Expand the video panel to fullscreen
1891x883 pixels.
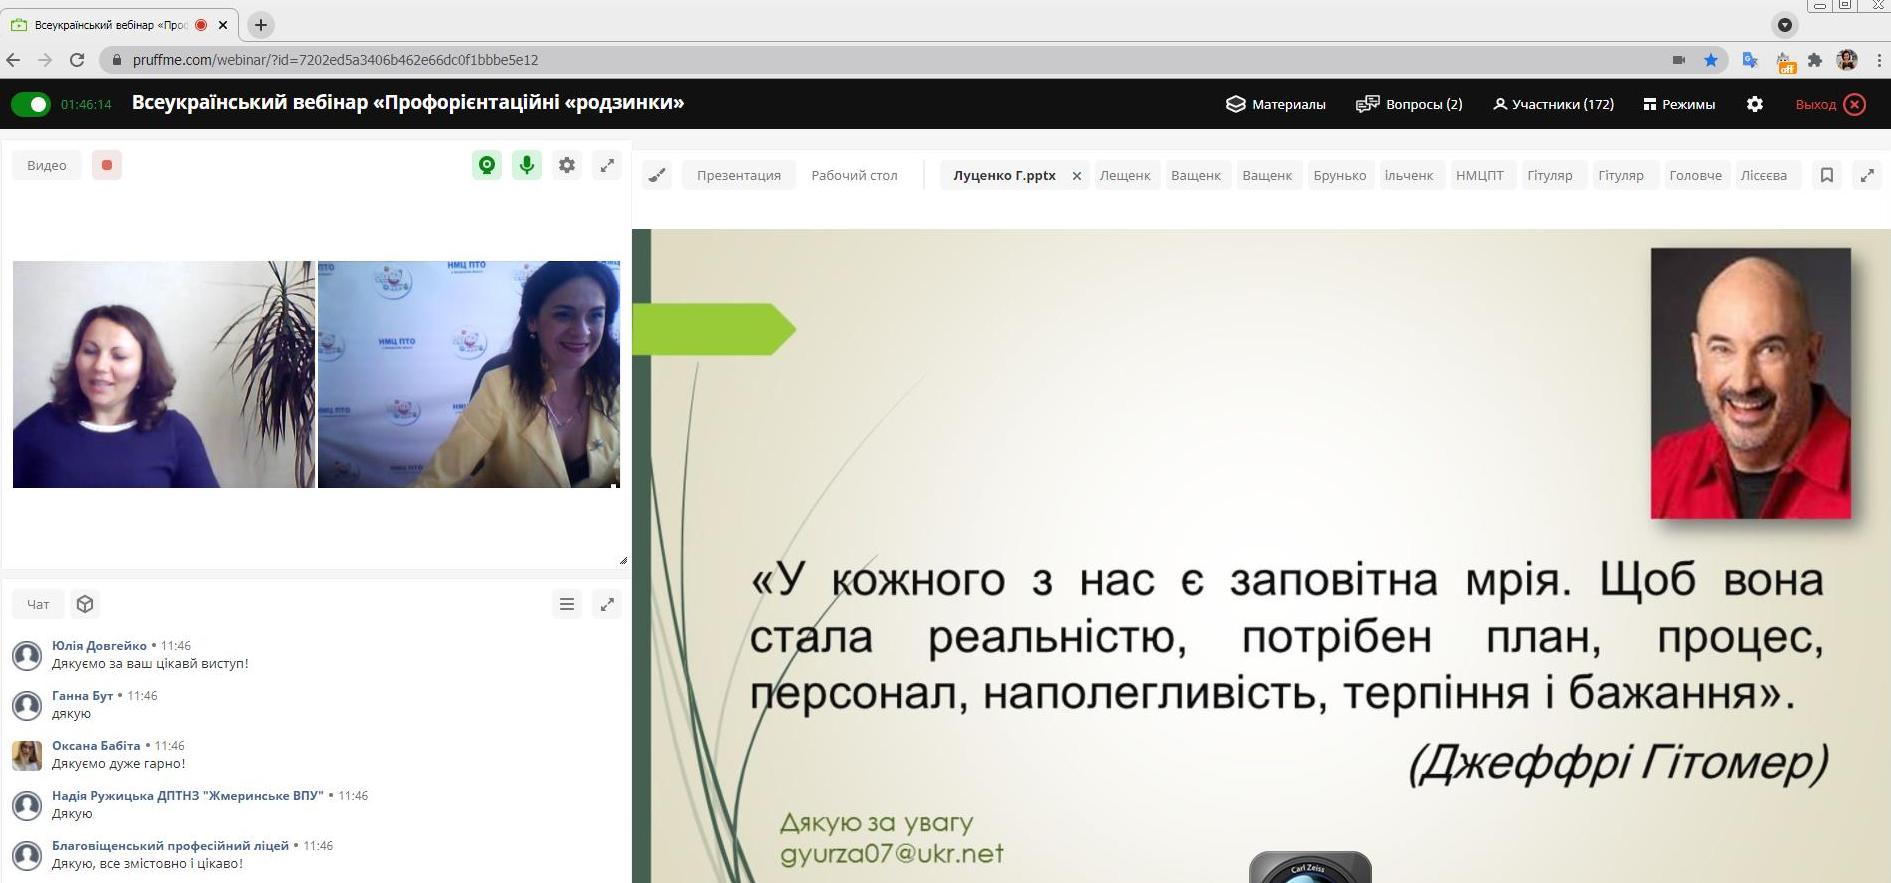pyautogui.click(x=607, y=165)
